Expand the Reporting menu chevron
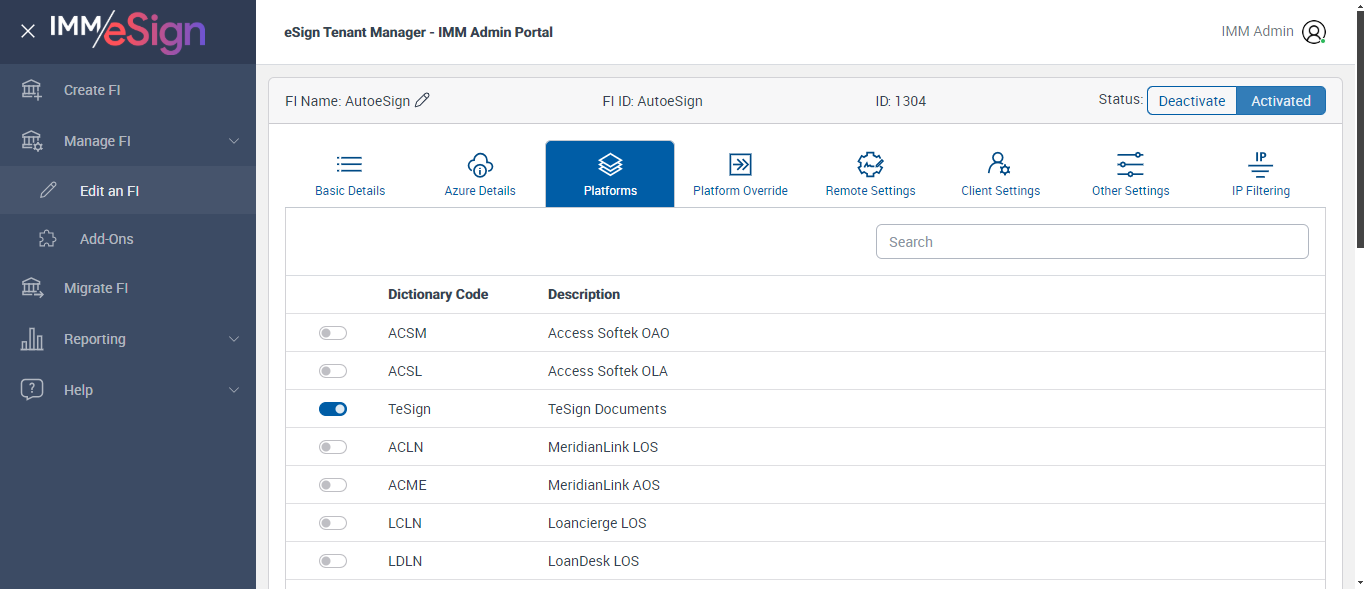Image resolution: width=1366 pixels, height=589 pixels. 234,339
